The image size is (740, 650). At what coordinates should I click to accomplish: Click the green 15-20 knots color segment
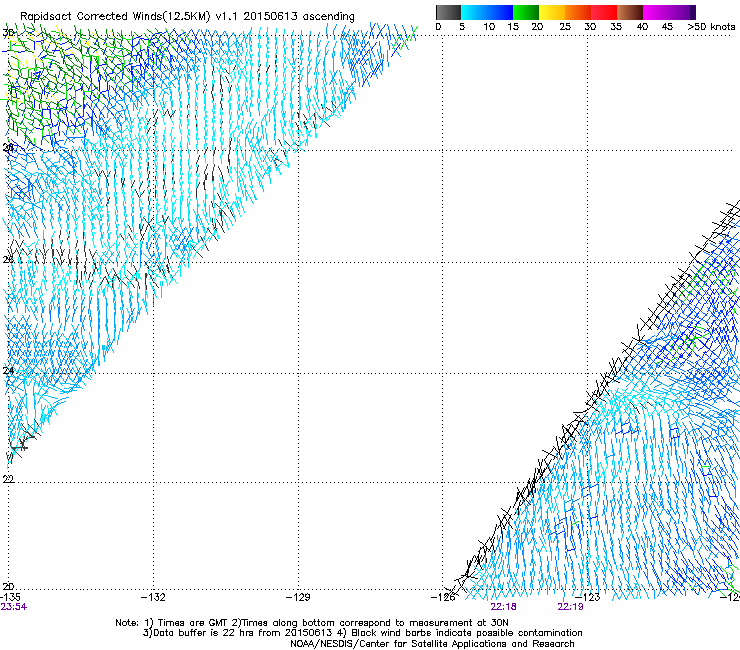pos(526,12)
